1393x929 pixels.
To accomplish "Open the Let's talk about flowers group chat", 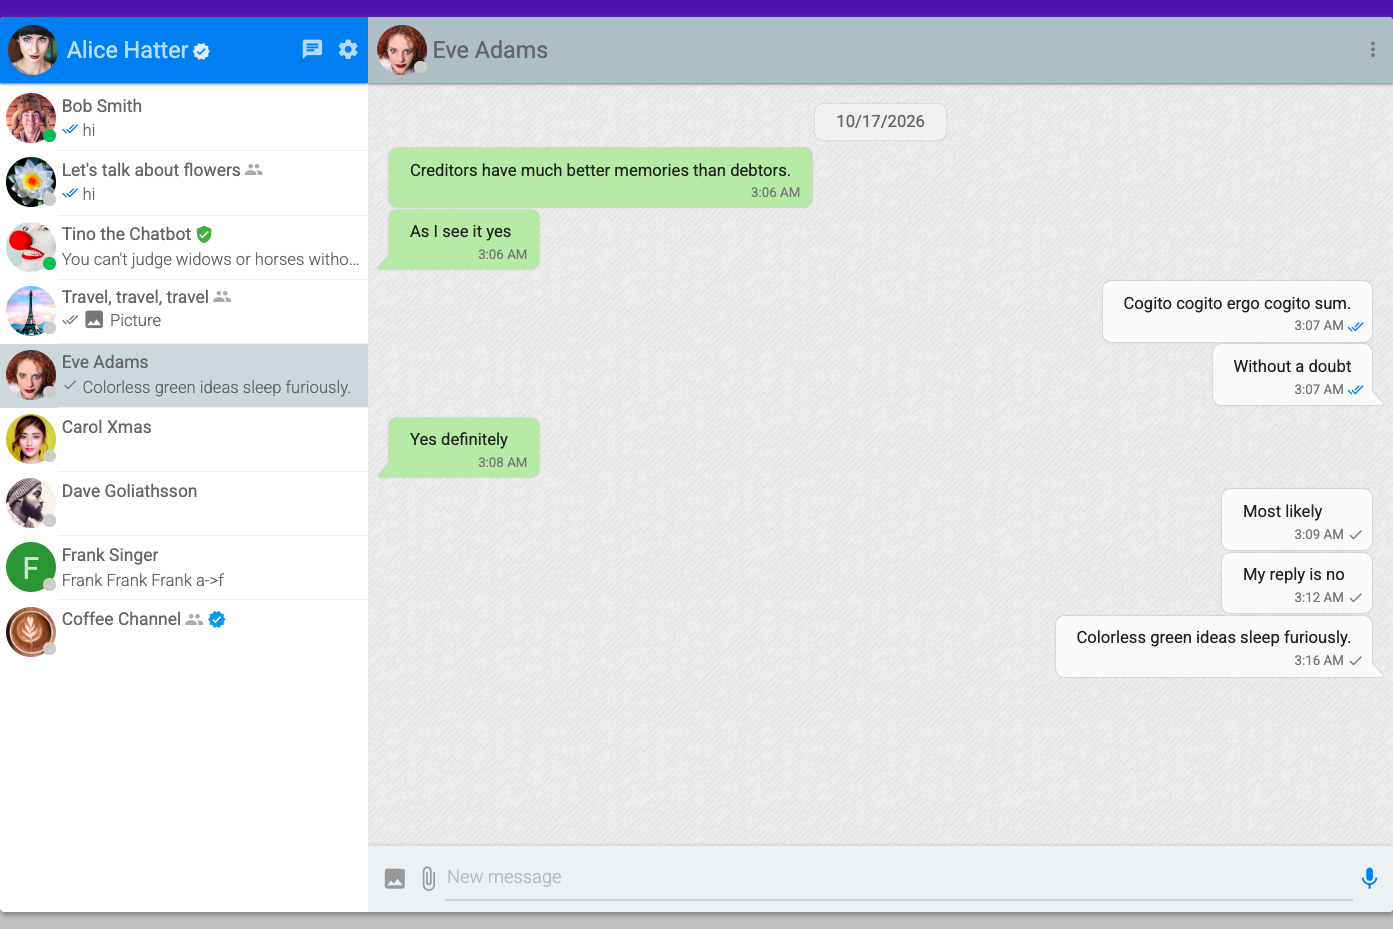I will point(184,182).
